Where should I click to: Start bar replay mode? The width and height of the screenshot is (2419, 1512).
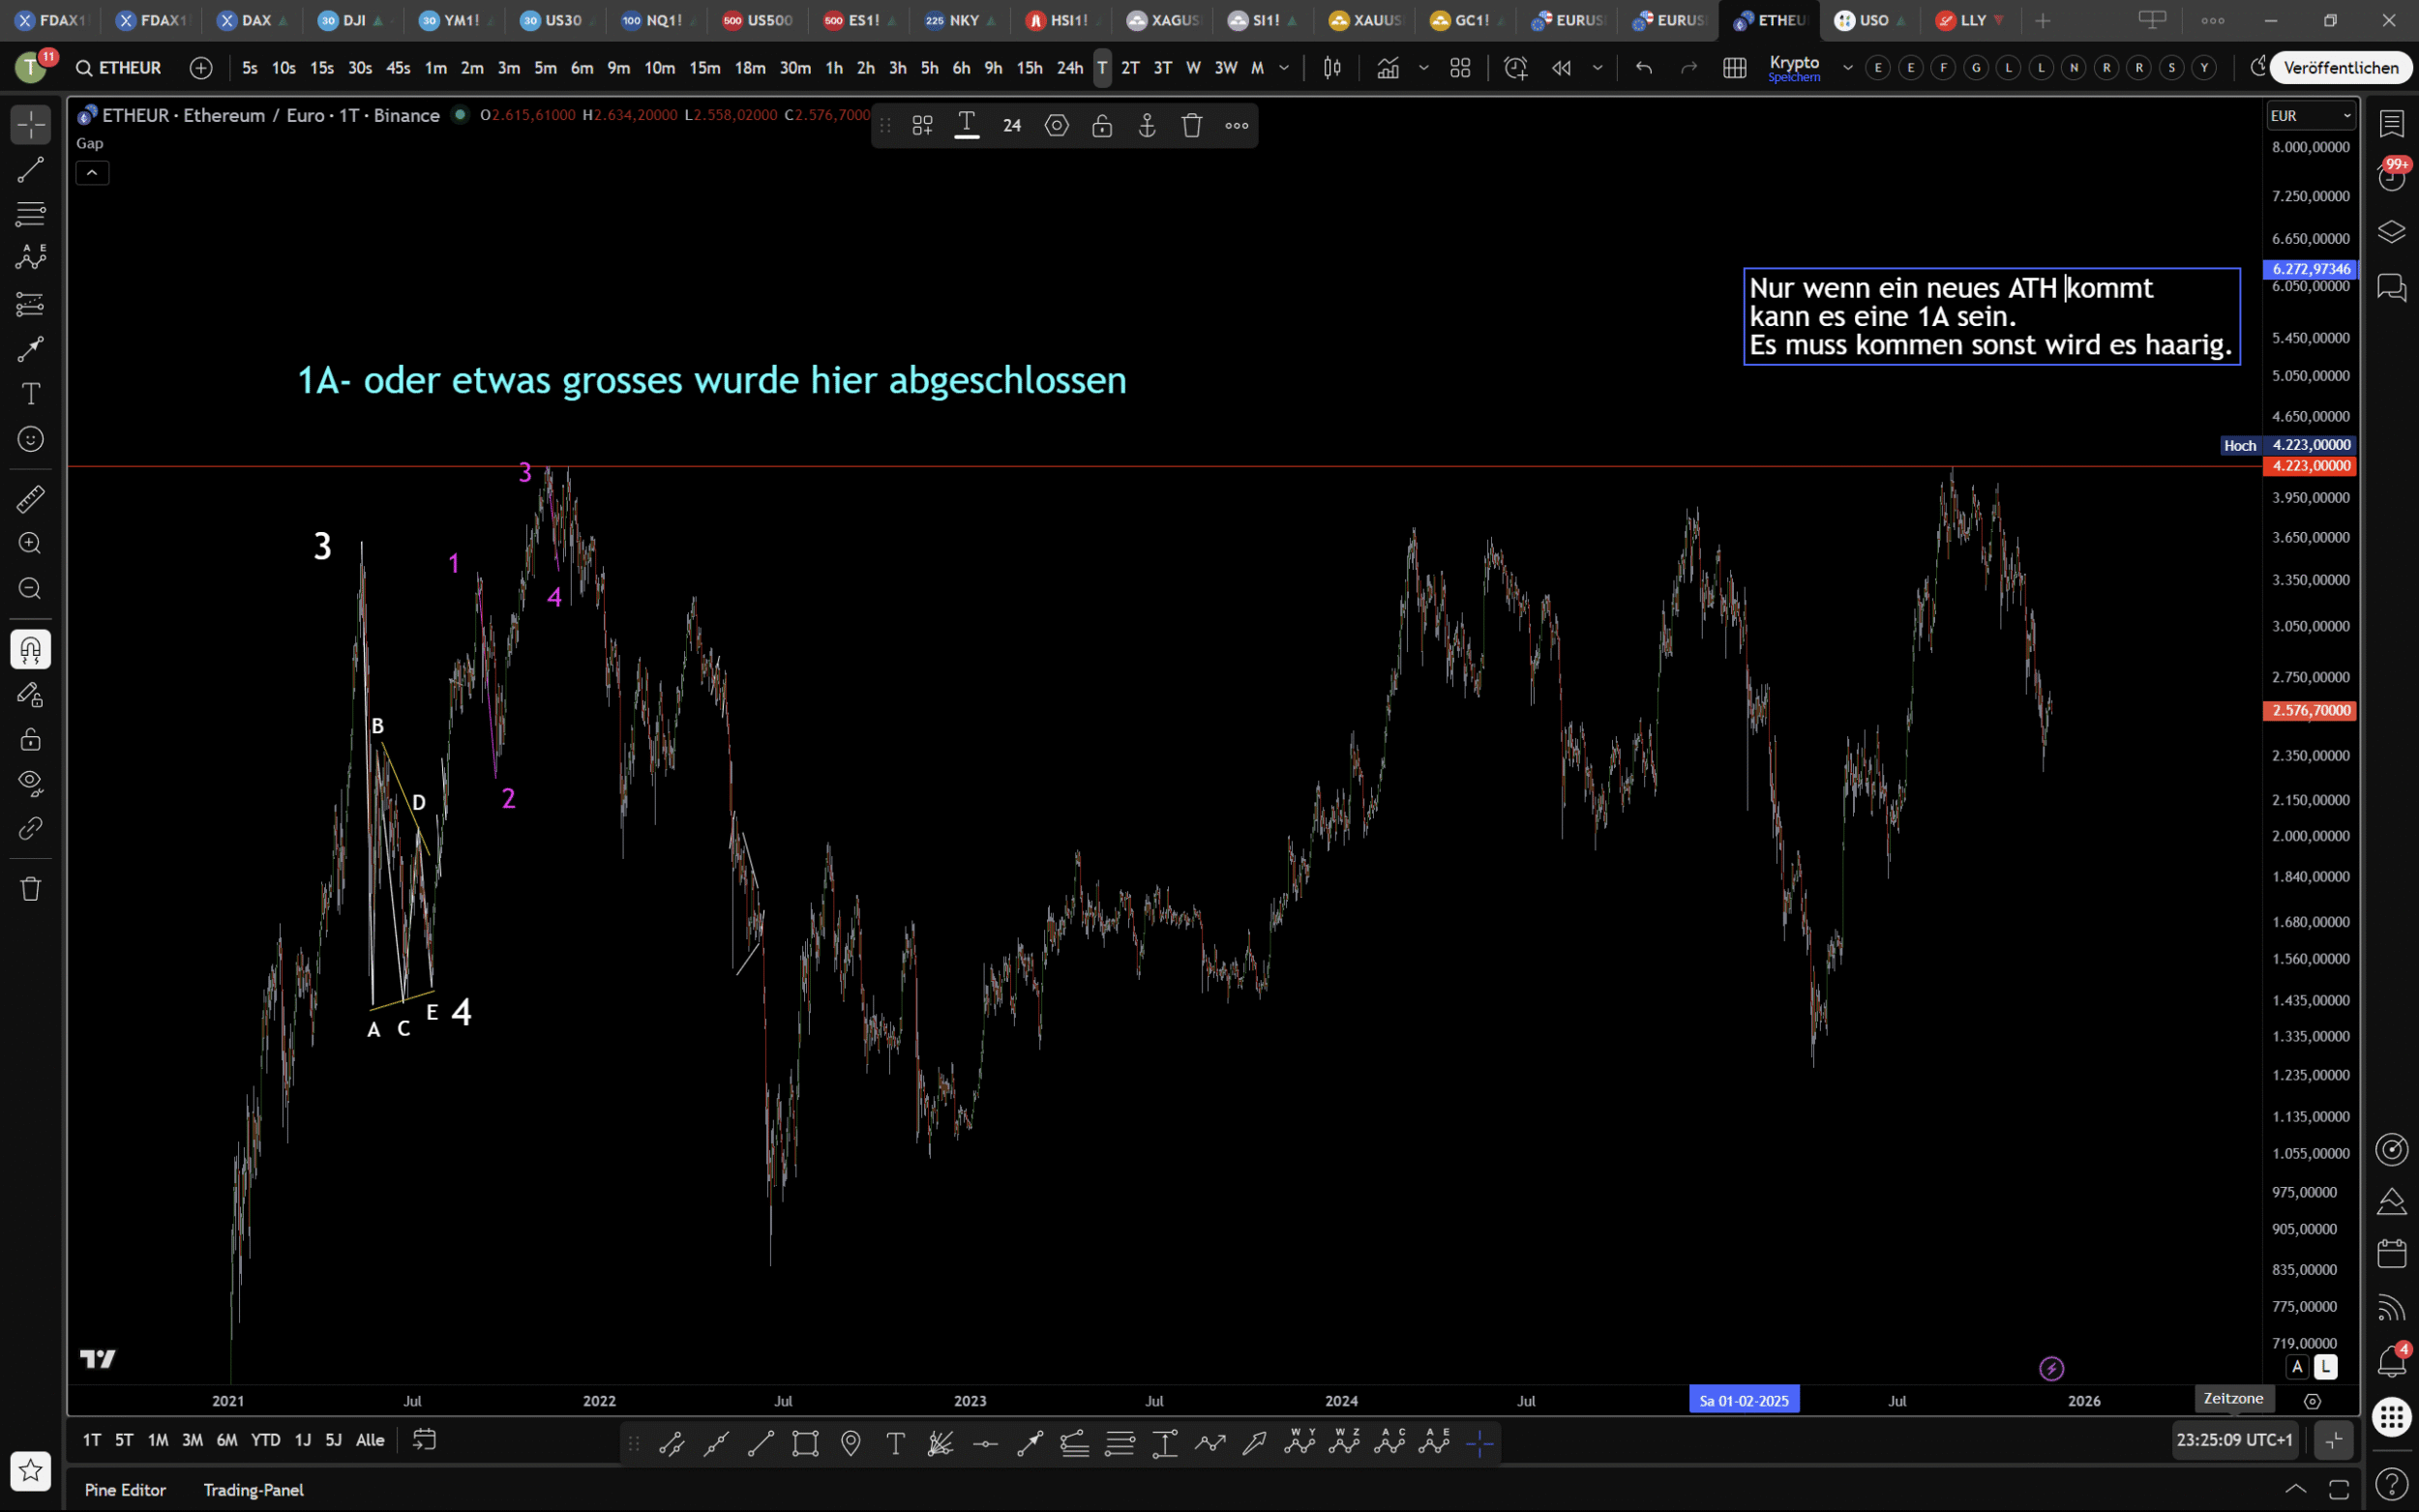tap(1561, 68)
